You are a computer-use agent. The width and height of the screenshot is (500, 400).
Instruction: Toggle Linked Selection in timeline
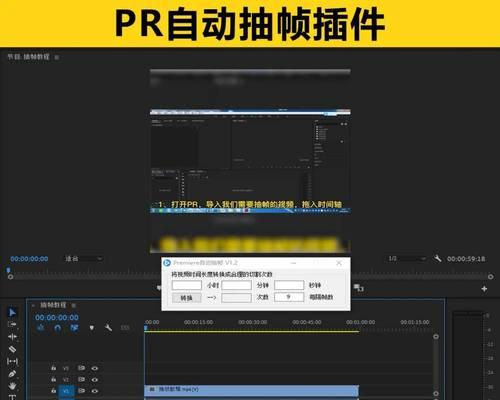tap(74, 328)
